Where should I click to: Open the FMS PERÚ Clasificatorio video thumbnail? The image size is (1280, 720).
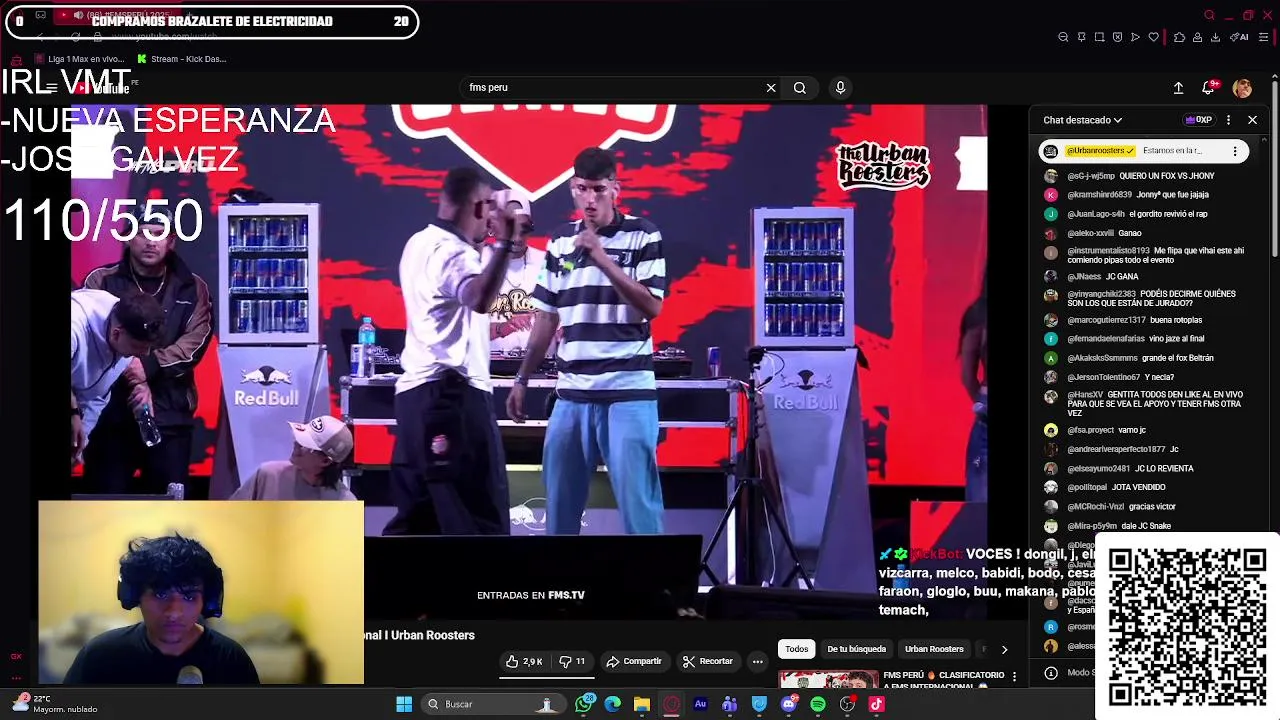click(829, 679)
